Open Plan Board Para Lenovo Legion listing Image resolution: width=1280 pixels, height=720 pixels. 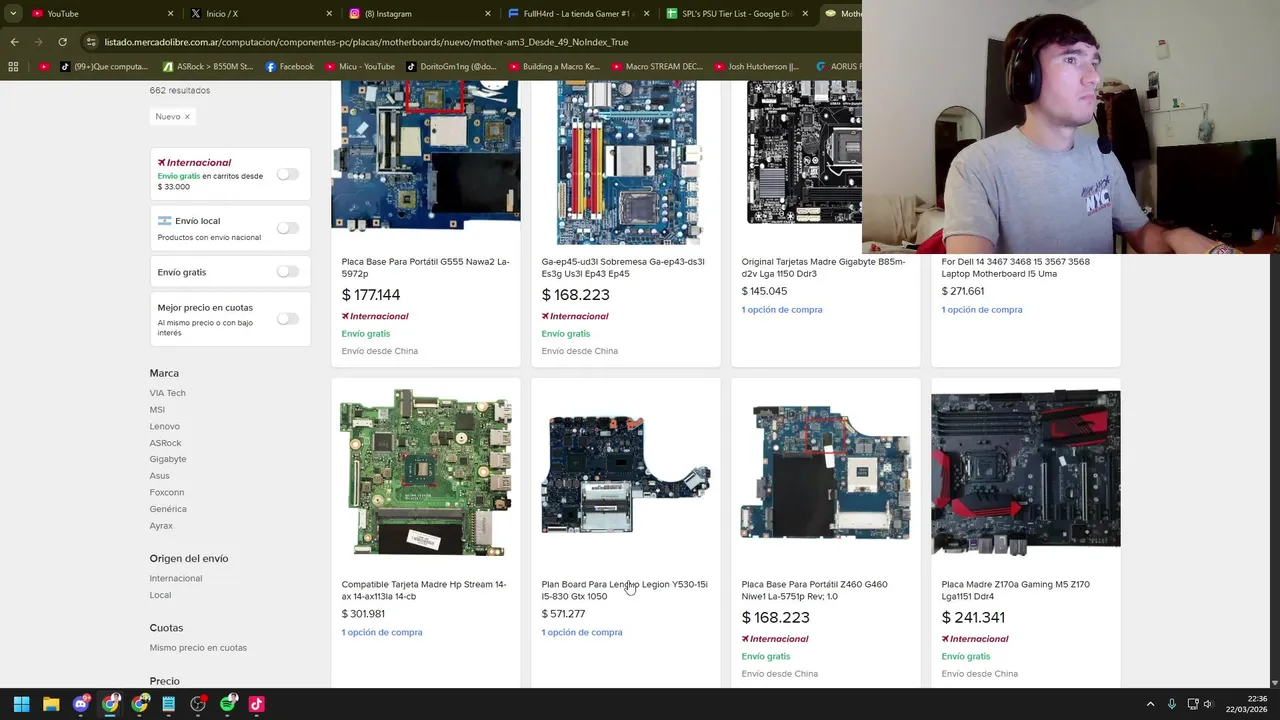[625, 590]
